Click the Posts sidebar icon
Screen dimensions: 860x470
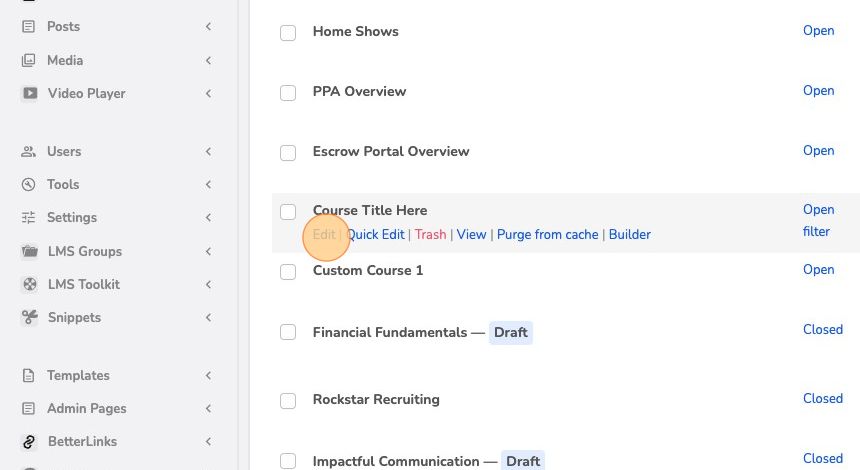pyautogui.click(x=28, y=26)
